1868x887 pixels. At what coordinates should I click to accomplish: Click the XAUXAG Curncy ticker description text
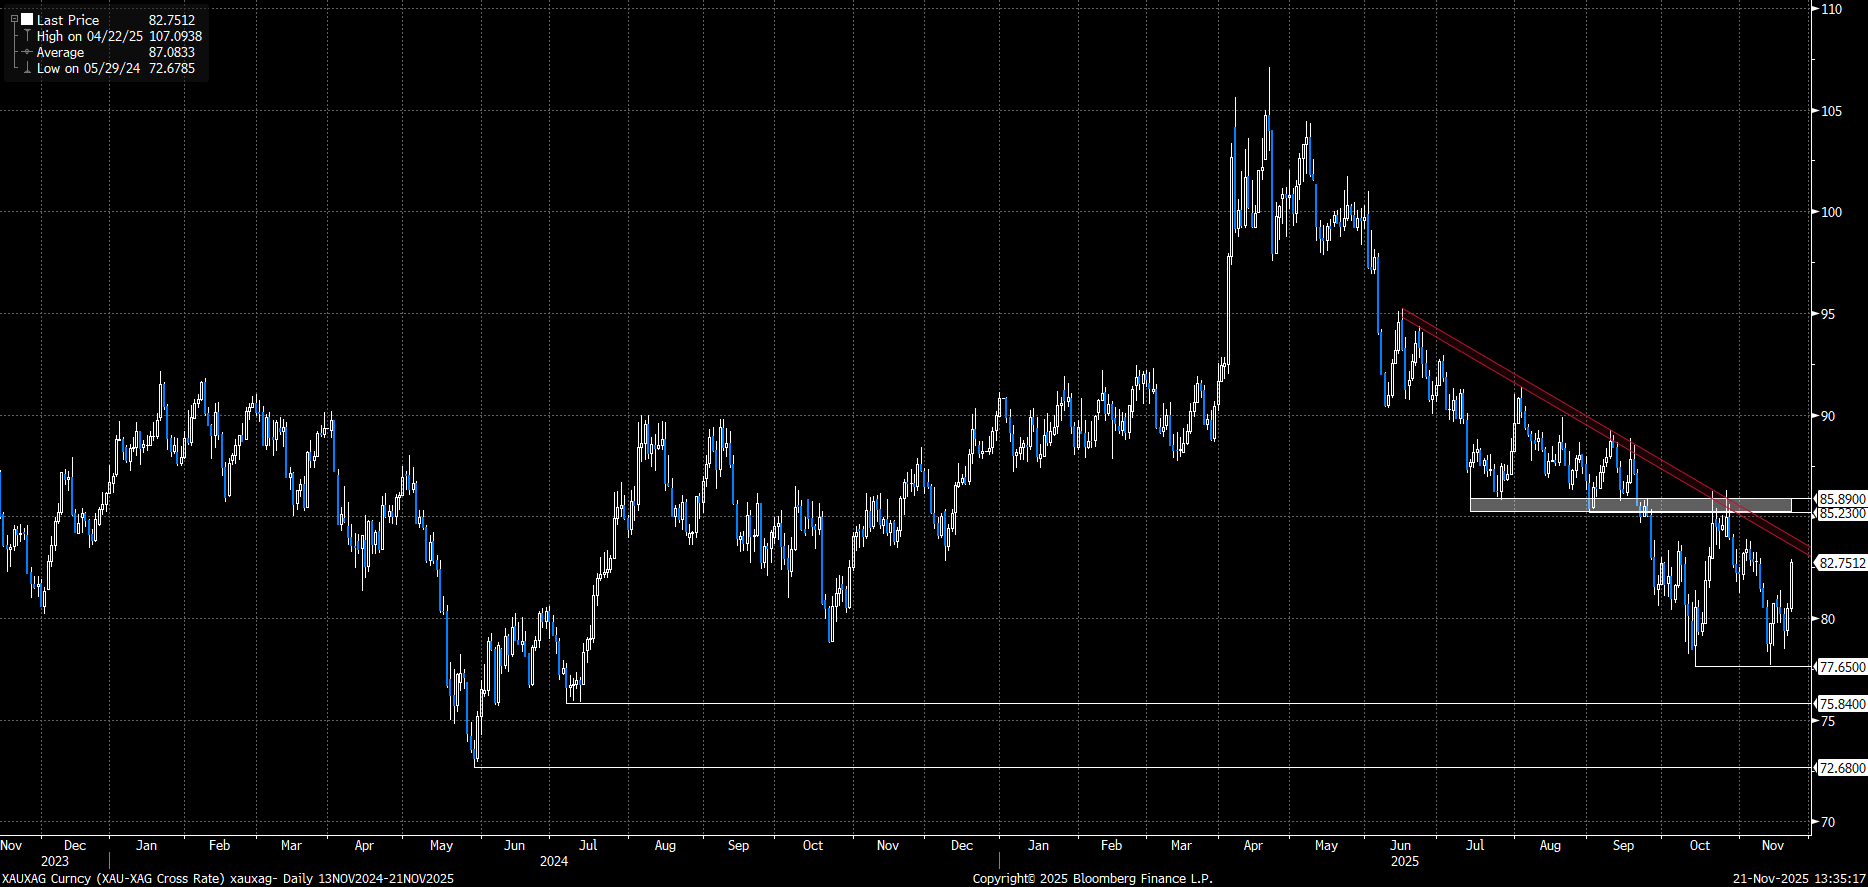(x=227, y=878)
